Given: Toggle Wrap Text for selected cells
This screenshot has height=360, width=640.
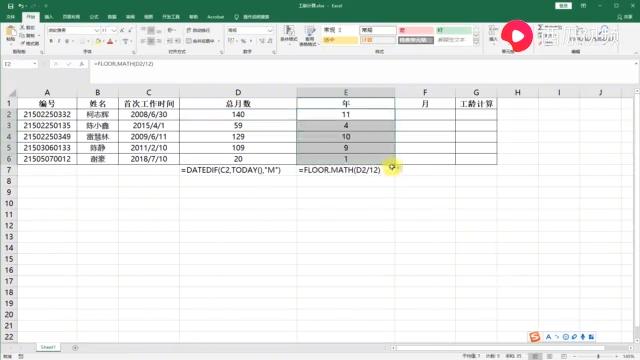Looking at the screenshot, I should tap(198, 30).
